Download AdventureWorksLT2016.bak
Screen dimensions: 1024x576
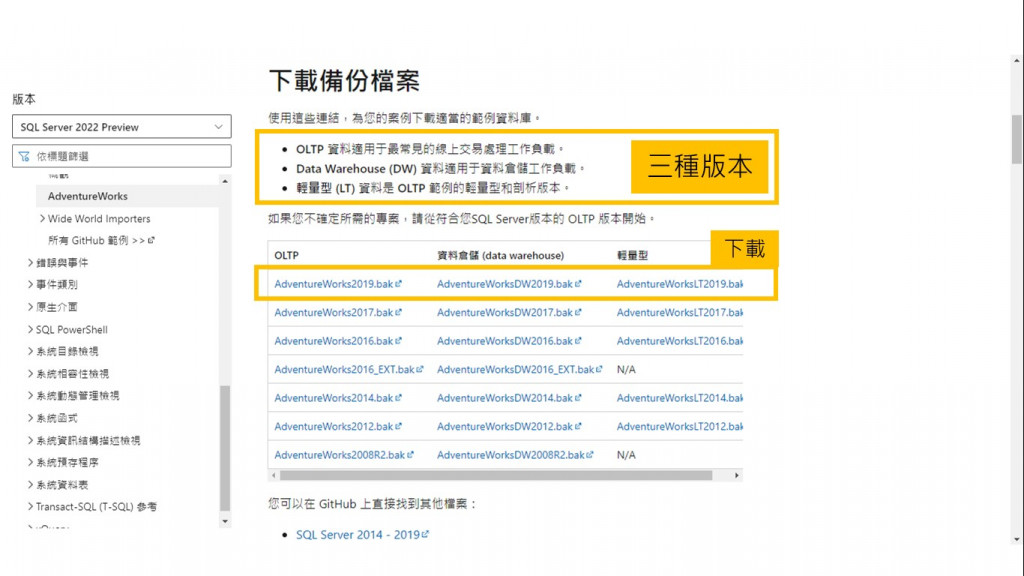tap(679, 340)
